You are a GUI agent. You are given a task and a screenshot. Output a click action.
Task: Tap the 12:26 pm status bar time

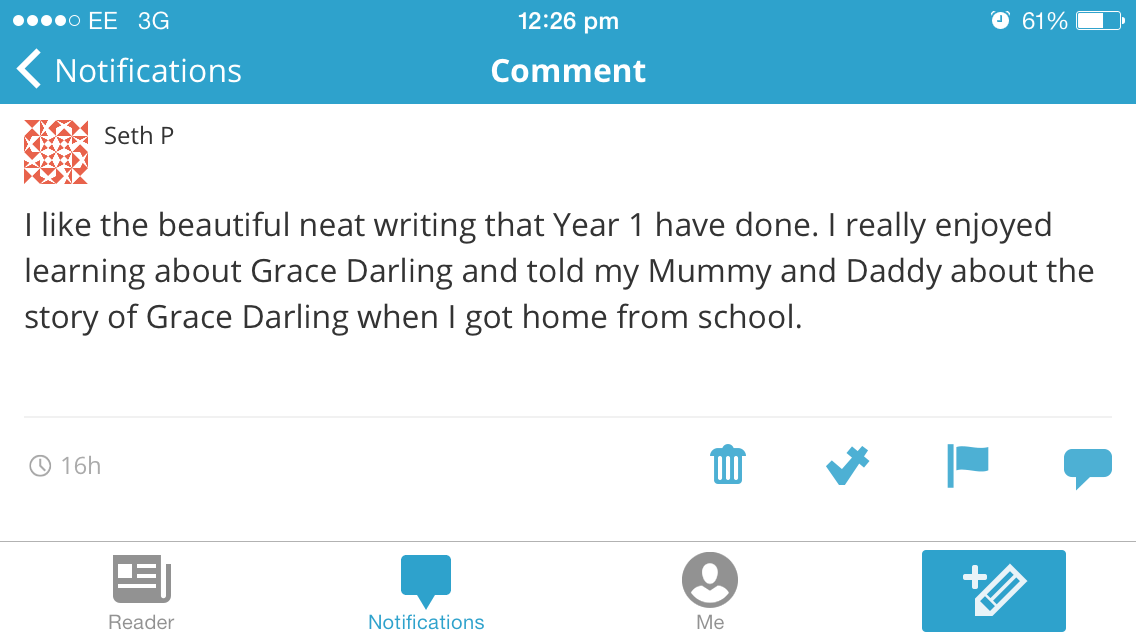(568, 21)
